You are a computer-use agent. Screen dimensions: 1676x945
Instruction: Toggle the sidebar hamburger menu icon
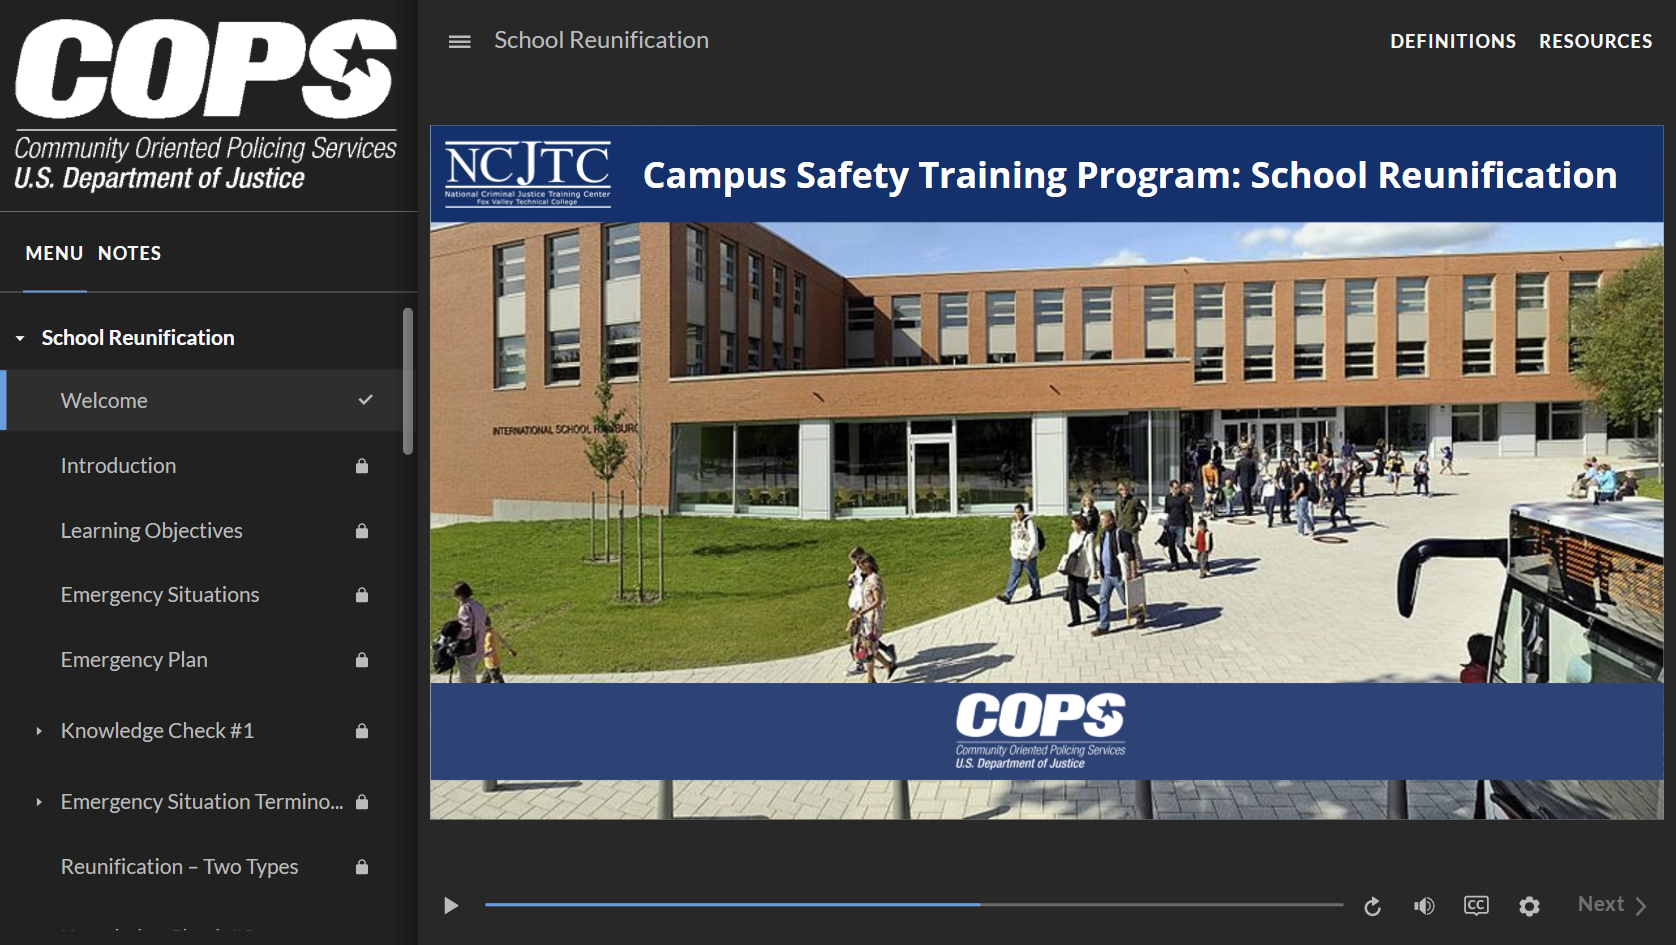(x=459, y=41)
